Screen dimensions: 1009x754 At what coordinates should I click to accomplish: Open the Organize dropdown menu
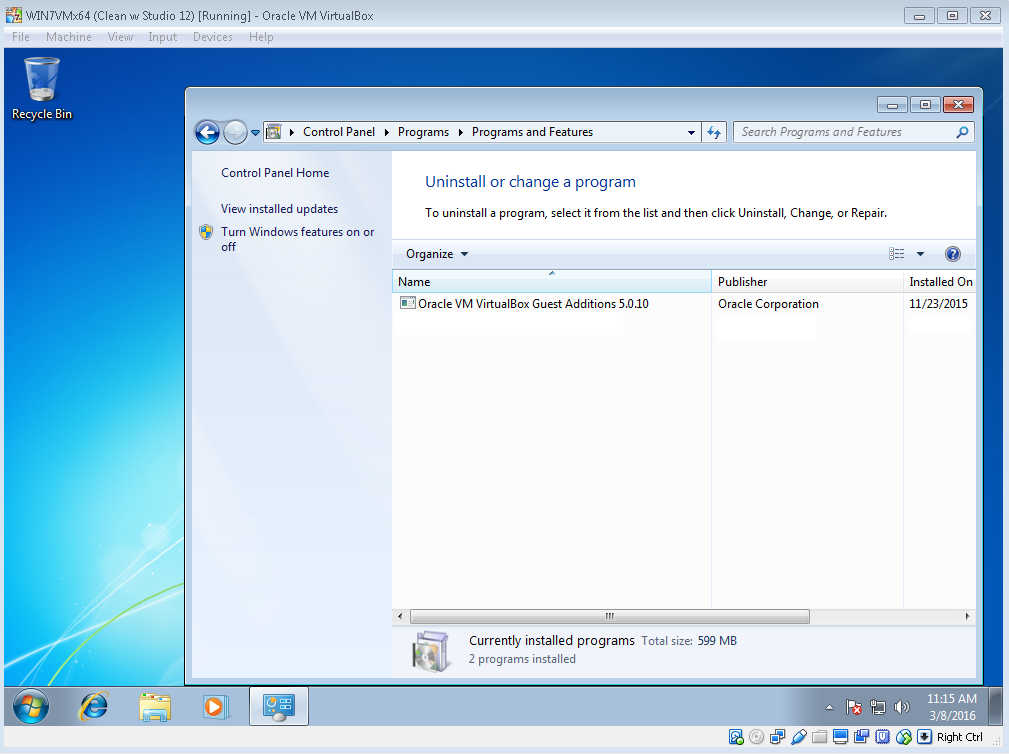pos(433,253)
